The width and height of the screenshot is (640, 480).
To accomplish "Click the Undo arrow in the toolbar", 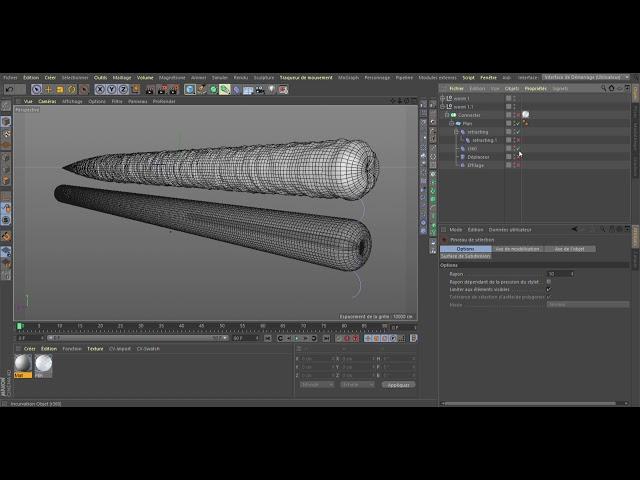I will 9,89.
